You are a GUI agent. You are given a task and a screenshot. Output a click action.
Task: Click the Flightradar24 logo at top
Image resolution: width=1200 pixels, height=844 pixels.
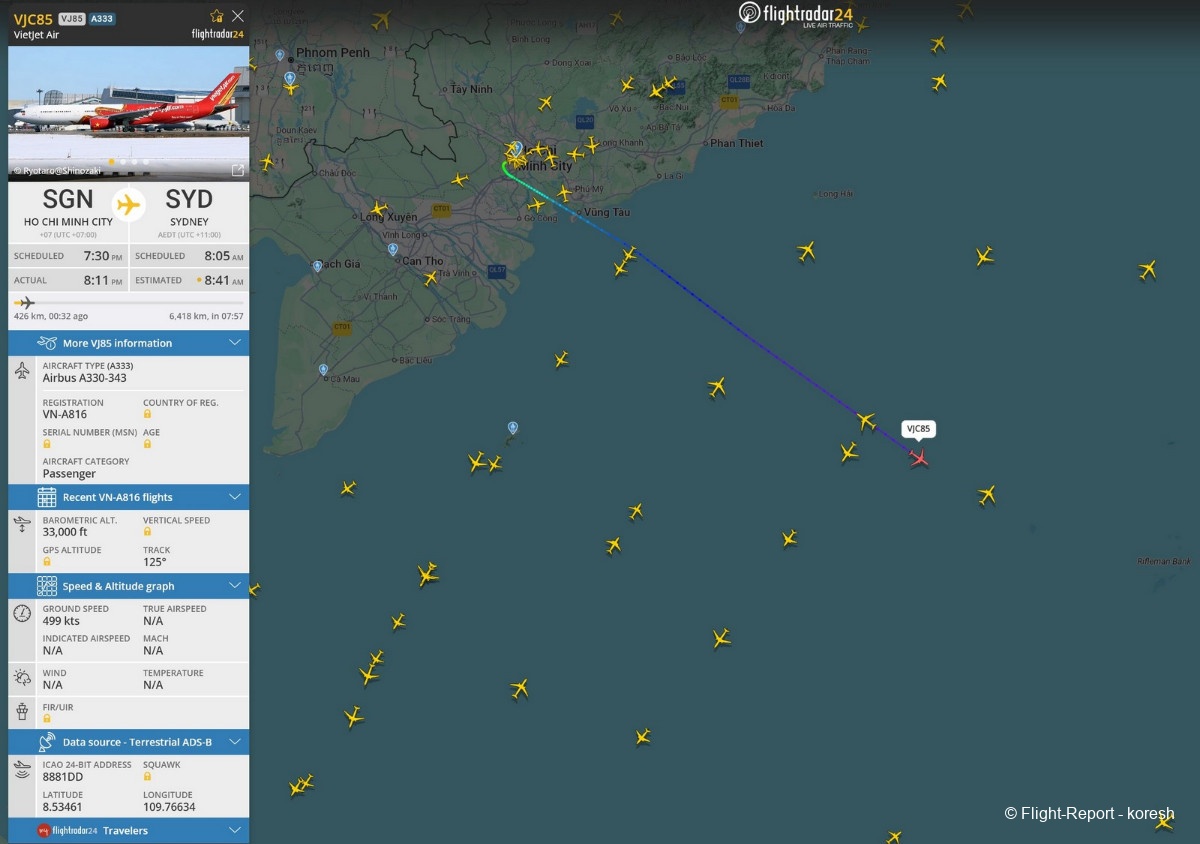pyautogui.click(x=796, y=14)
